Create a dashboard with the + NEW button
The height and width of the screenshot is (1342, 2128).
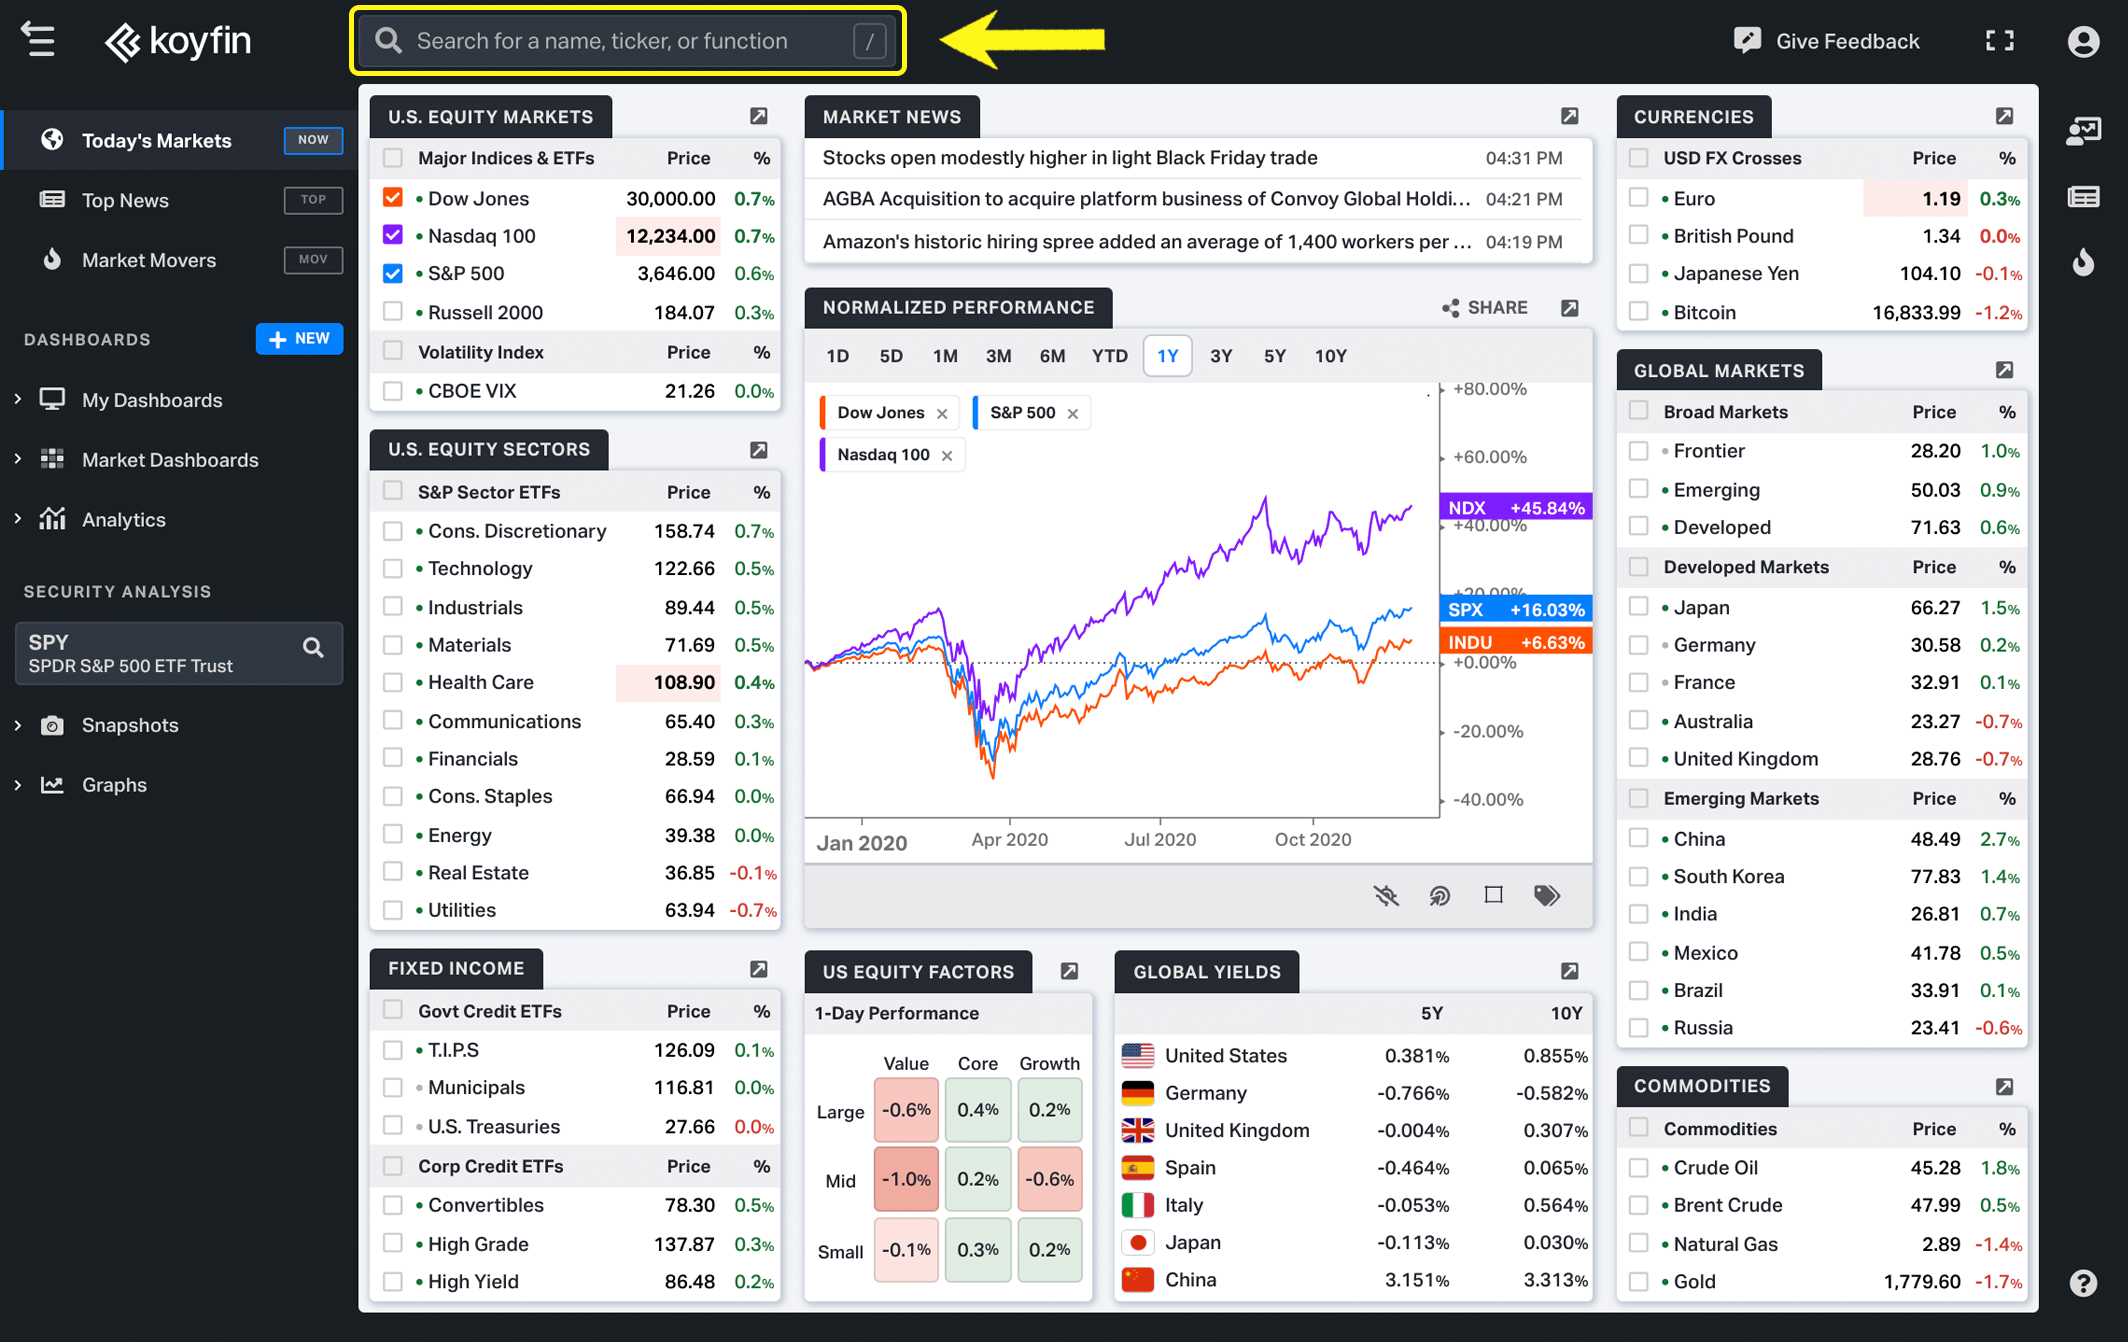[299, 339]
